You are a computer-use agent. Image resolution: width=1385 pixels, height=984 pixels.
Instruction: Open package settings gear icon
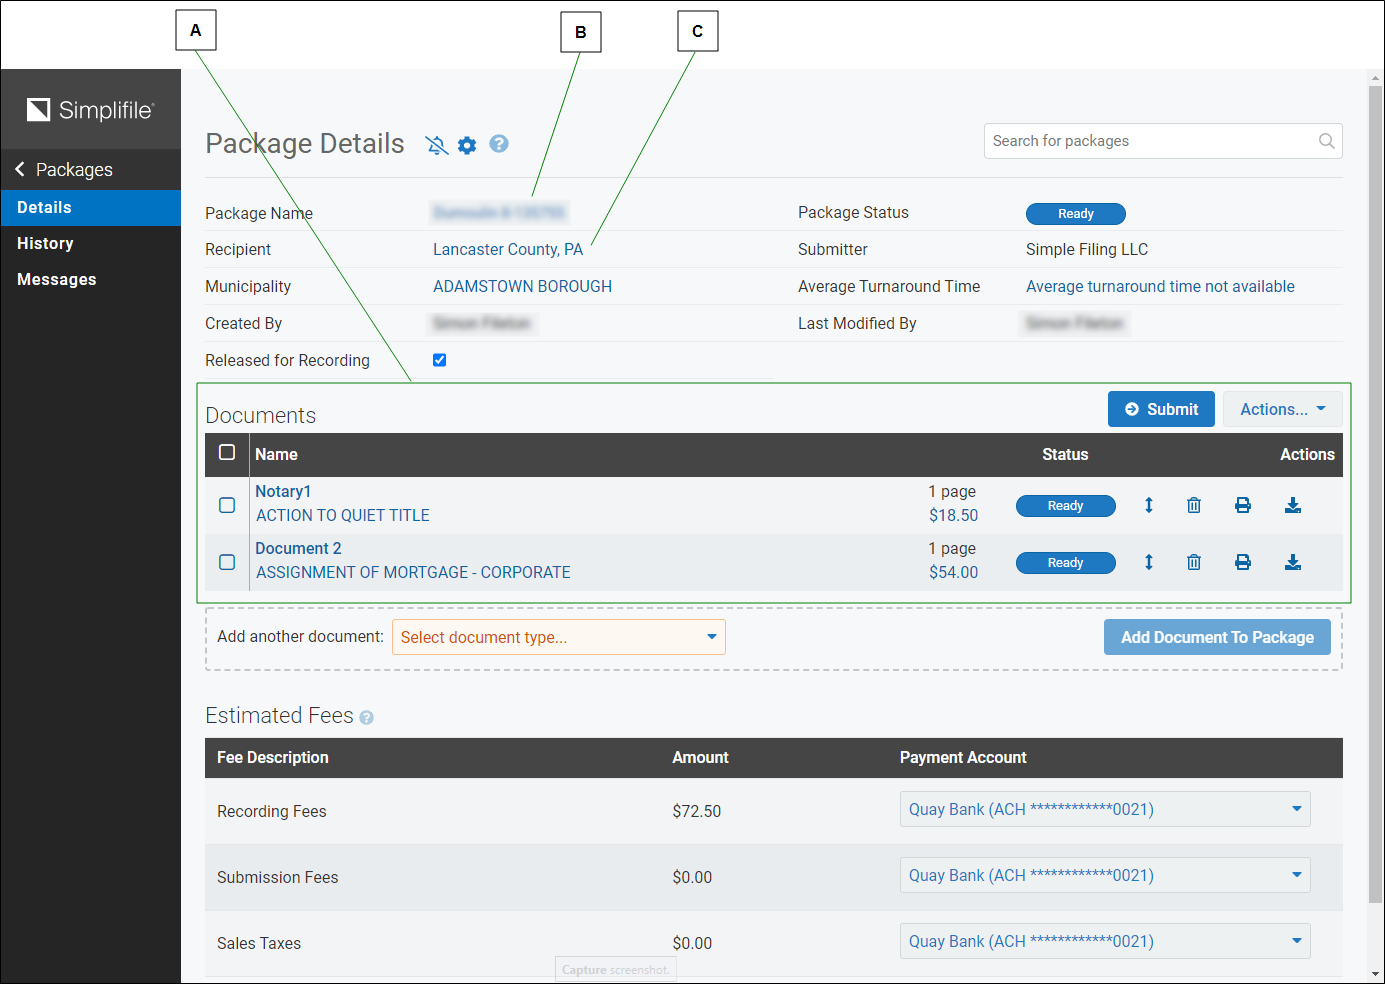coord(467,146)
